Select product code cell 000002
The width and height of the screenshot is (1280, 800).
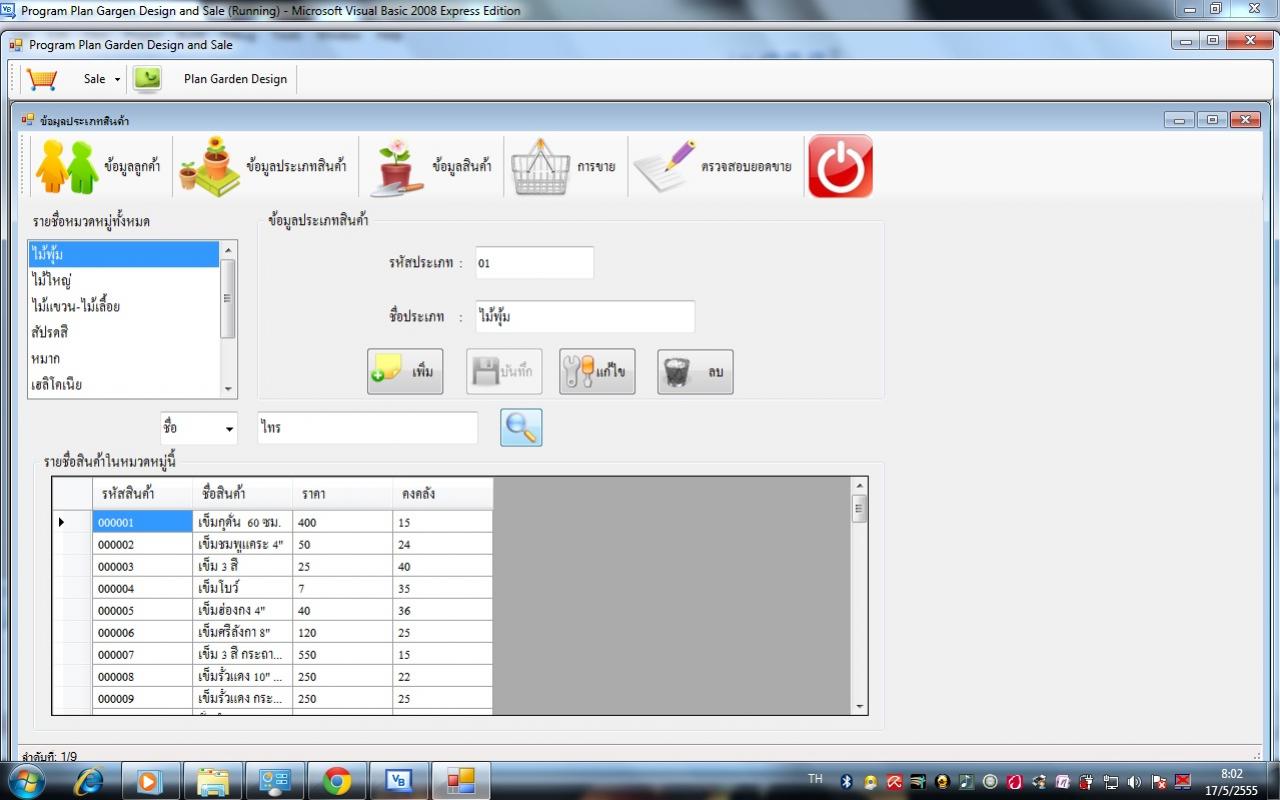(142, 544)
